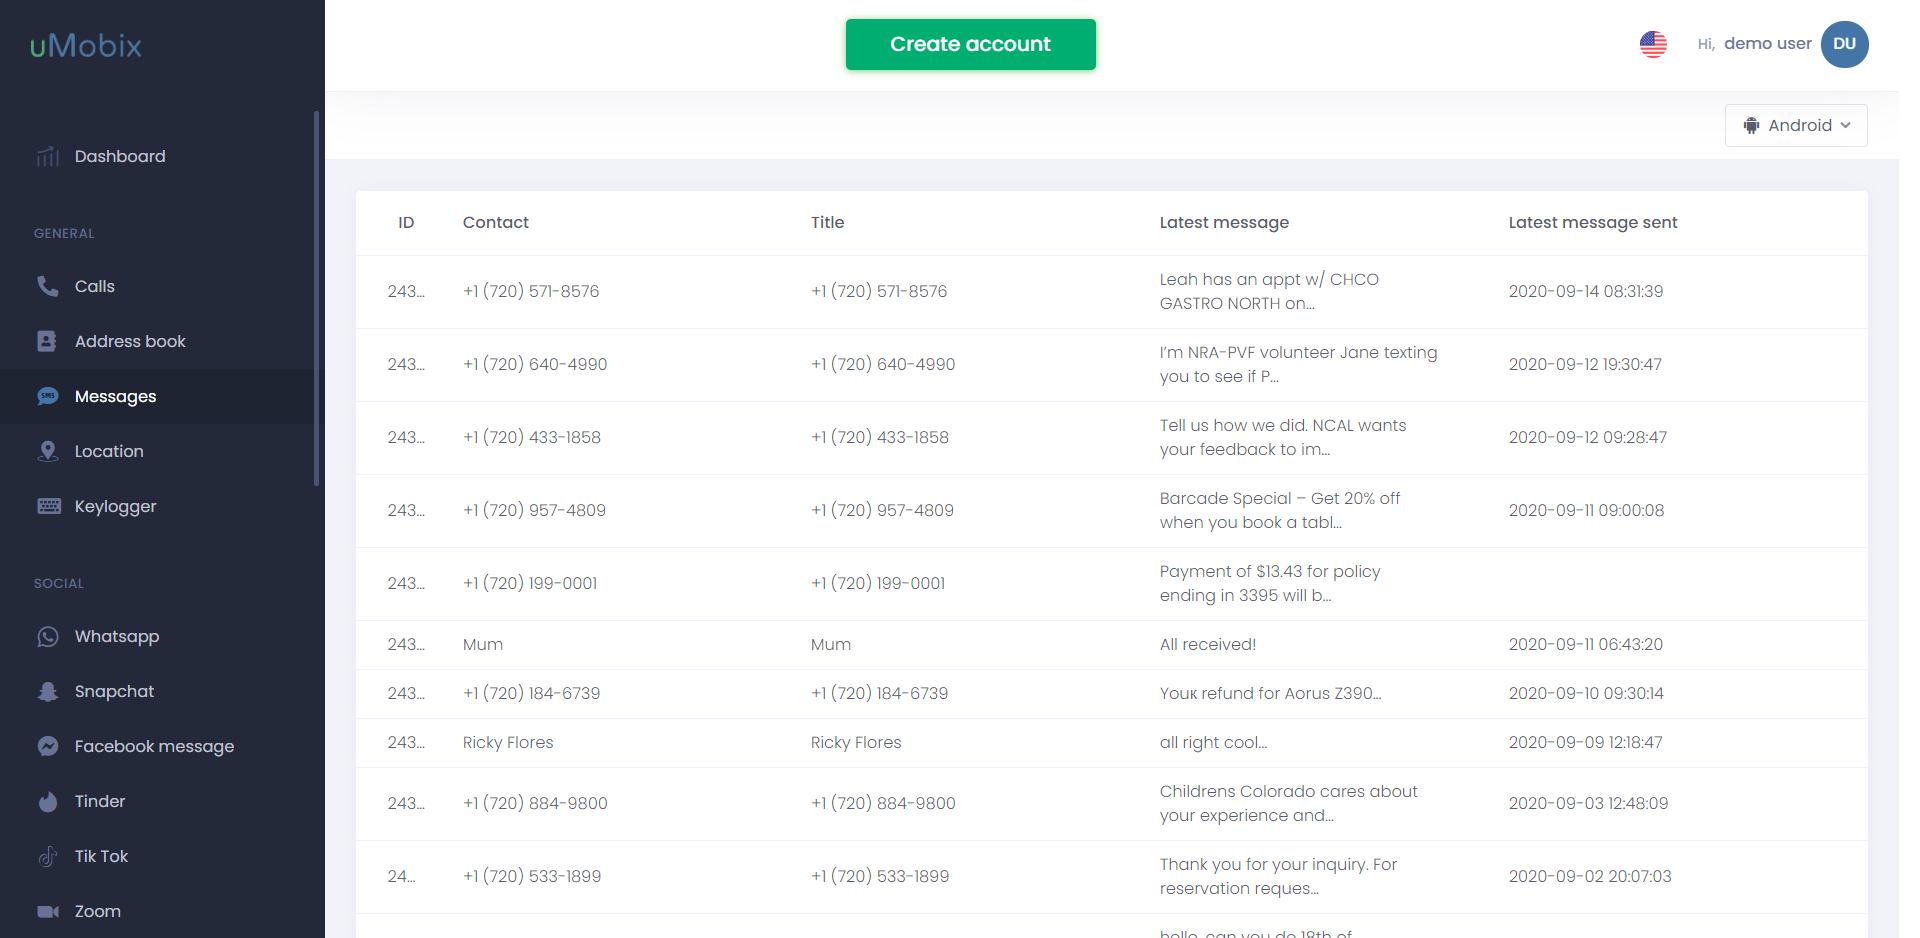Click the Dashboard chart icon

click(x=48, y=157)
